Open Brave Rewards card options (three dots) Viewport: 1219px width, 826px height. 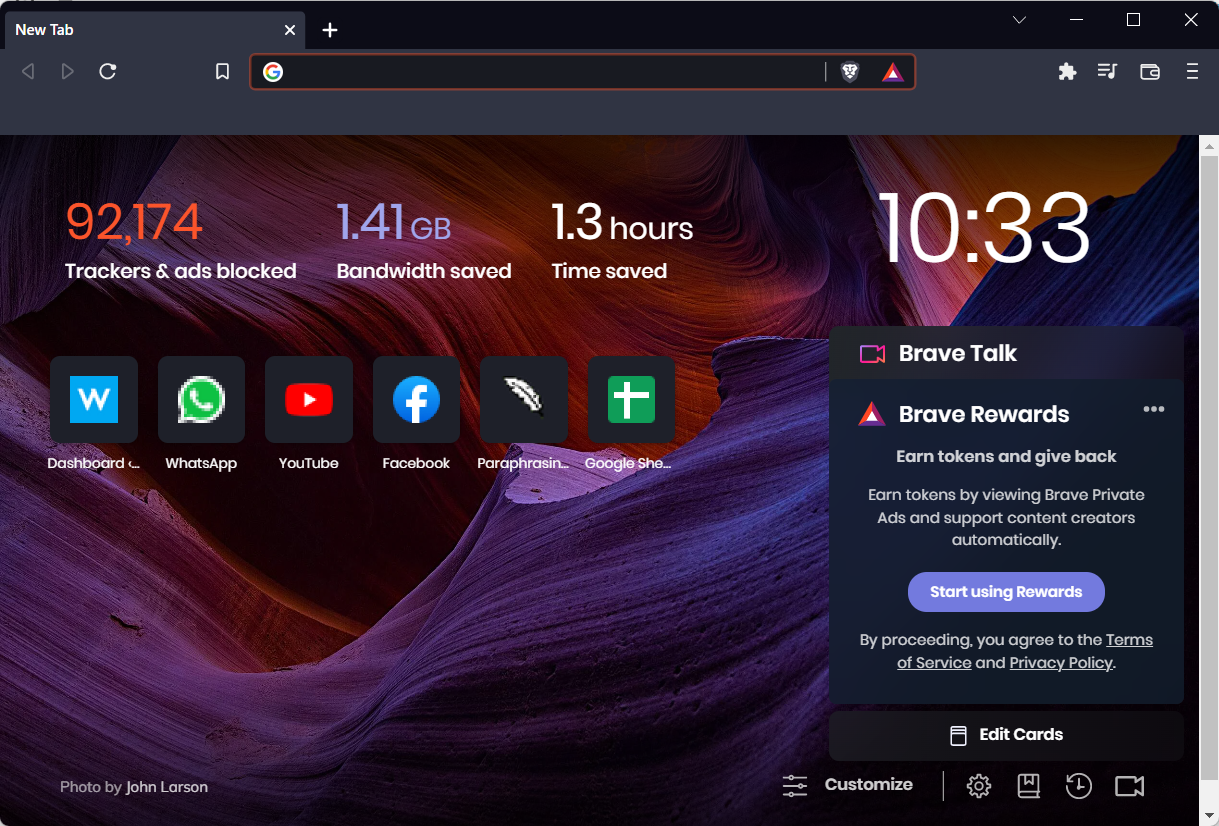1154,409
